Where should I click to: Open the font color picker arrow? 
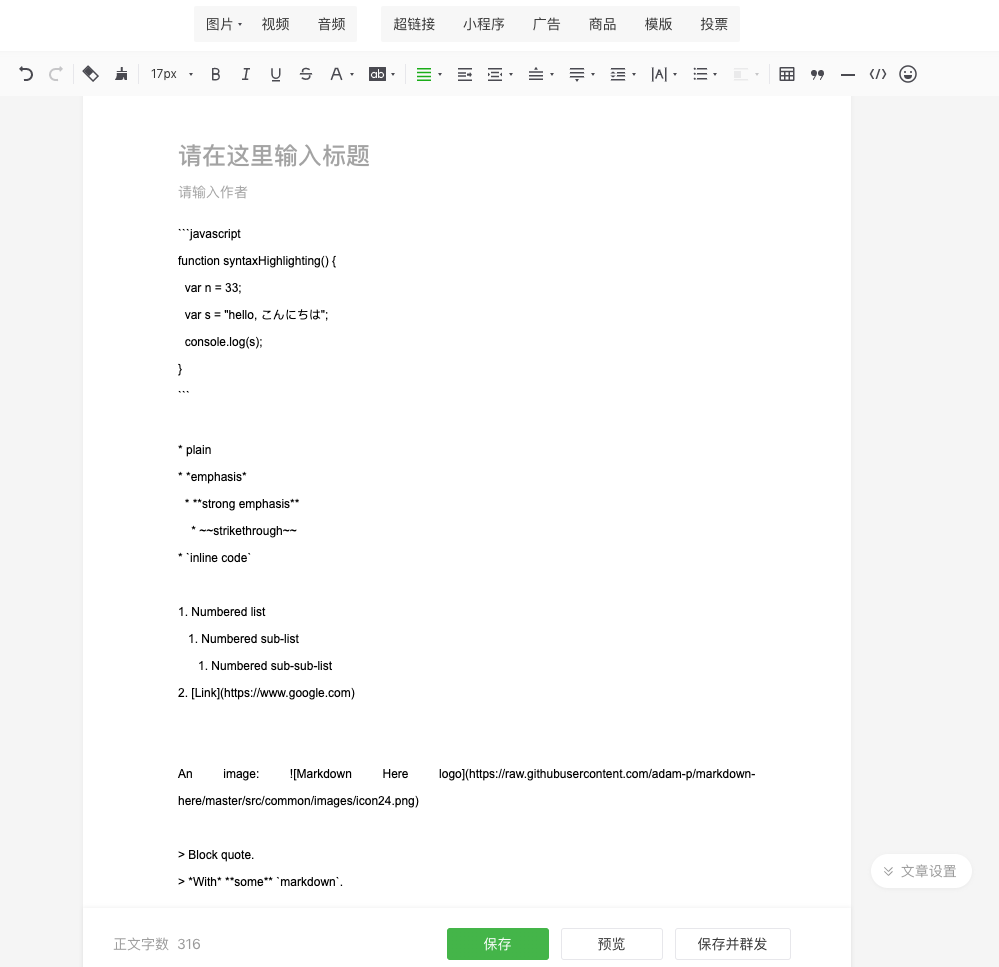[352, 75]
